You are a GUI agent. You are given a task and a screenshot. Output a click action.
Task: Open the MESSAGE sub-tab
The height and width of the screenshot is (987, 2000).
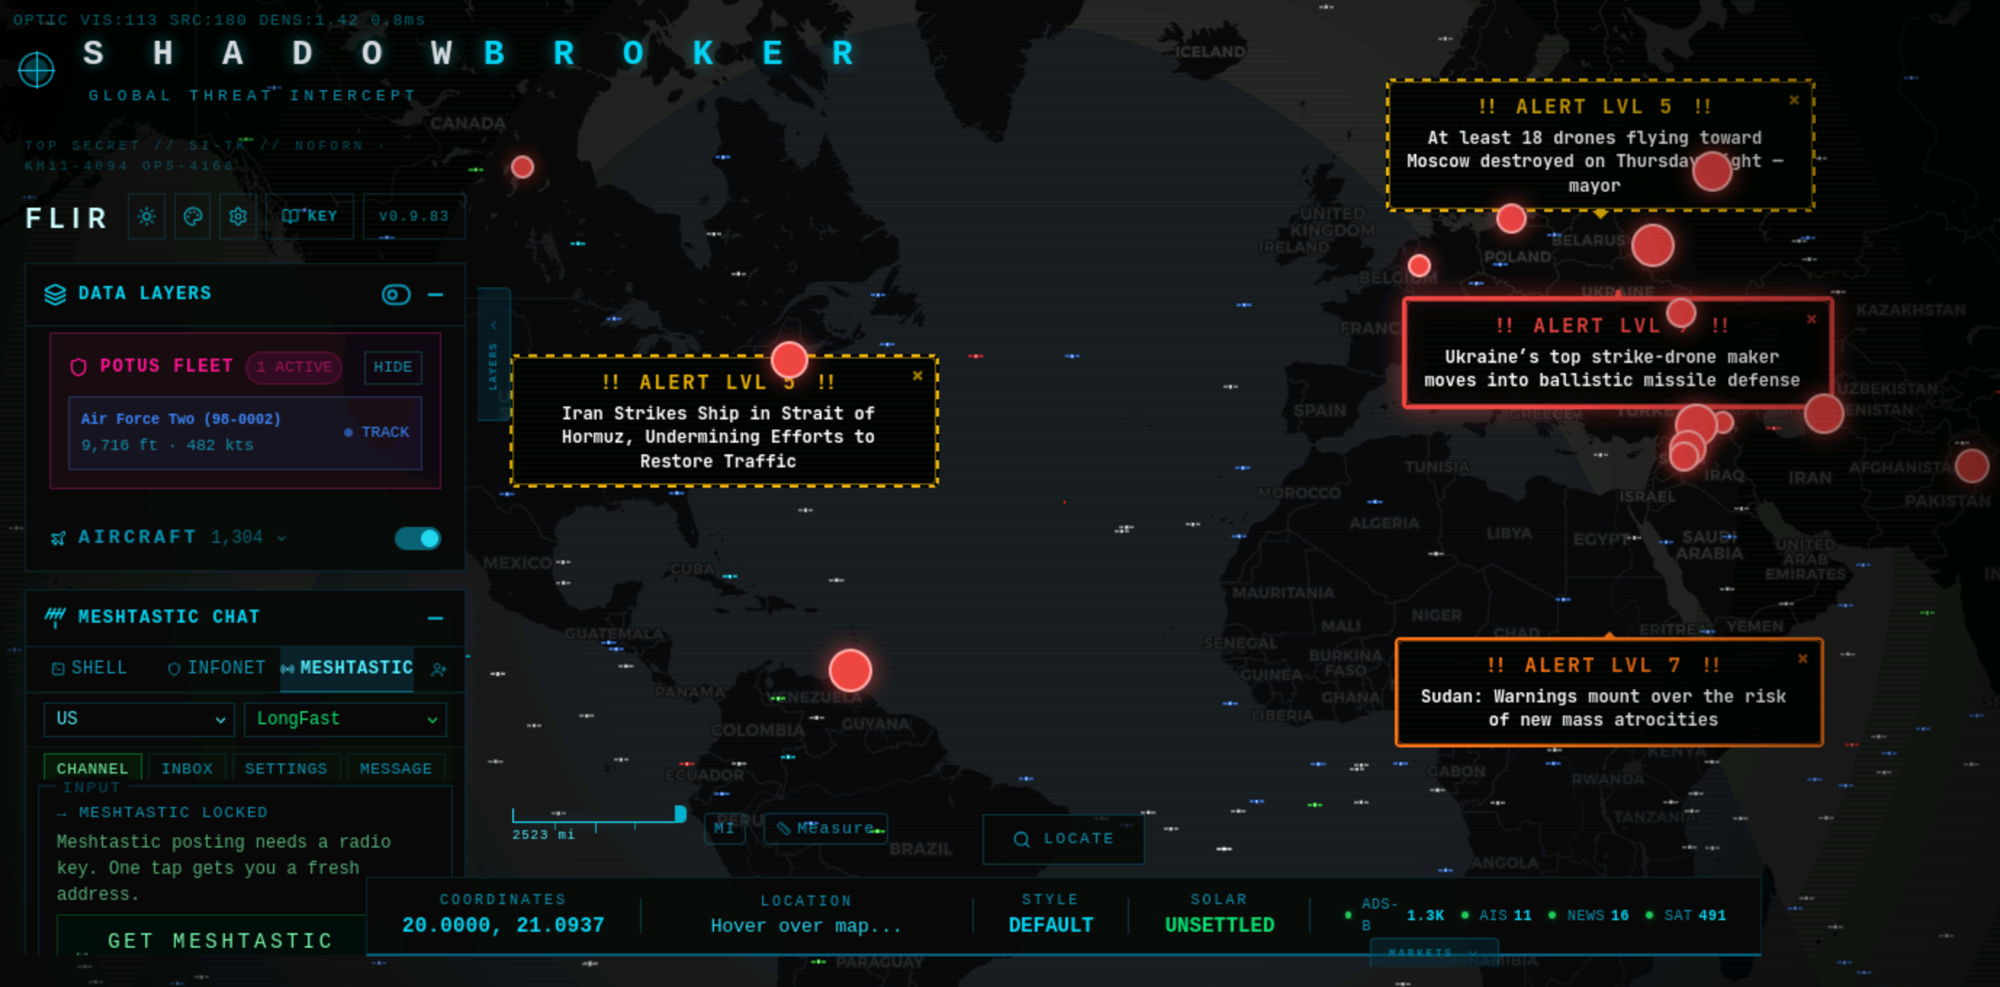click(x=396, y=768)
